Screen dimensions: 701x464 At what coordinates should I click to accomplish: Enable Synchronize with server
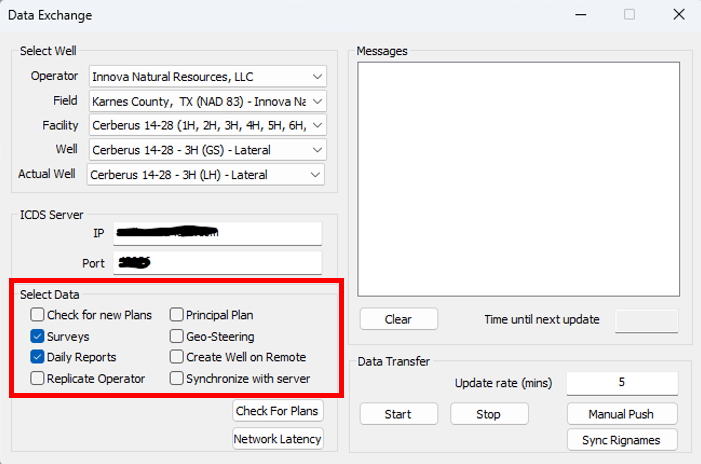click(x=177, y=378)
